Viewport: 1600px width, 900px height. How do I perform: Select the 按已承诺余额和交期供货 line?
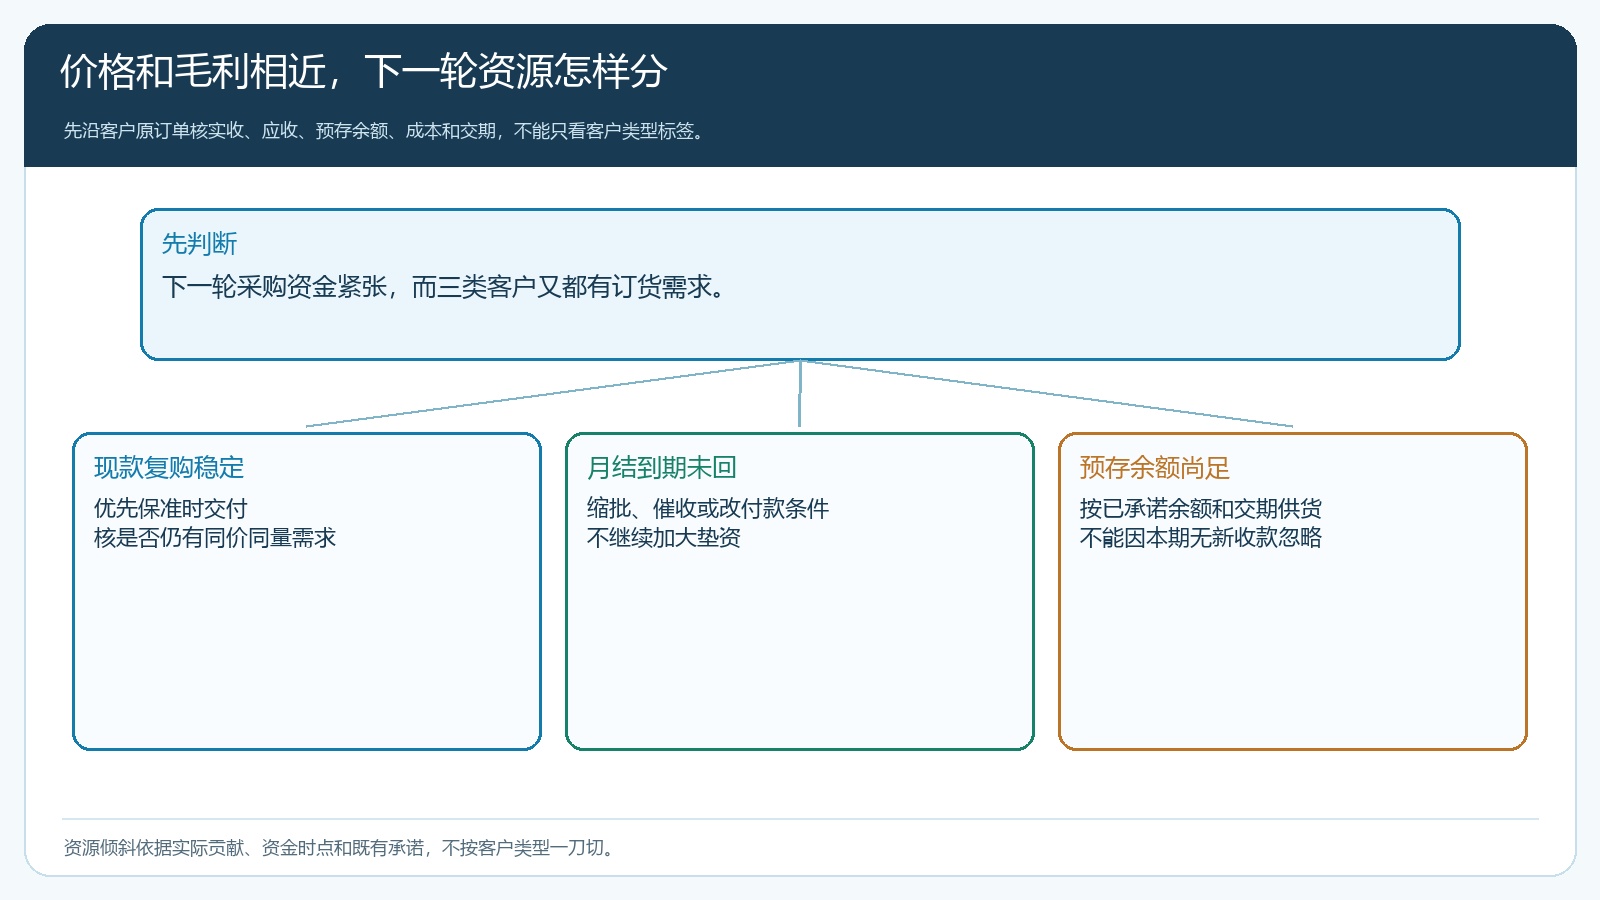click(x=1201, y=508)
